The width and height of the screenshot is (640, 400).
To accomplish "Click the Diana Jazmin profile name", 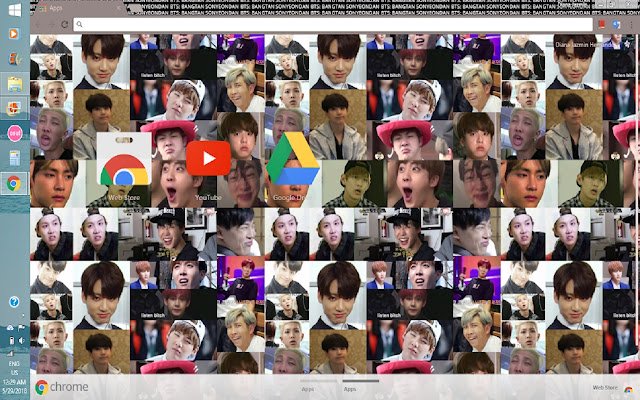I will (584, 44).
